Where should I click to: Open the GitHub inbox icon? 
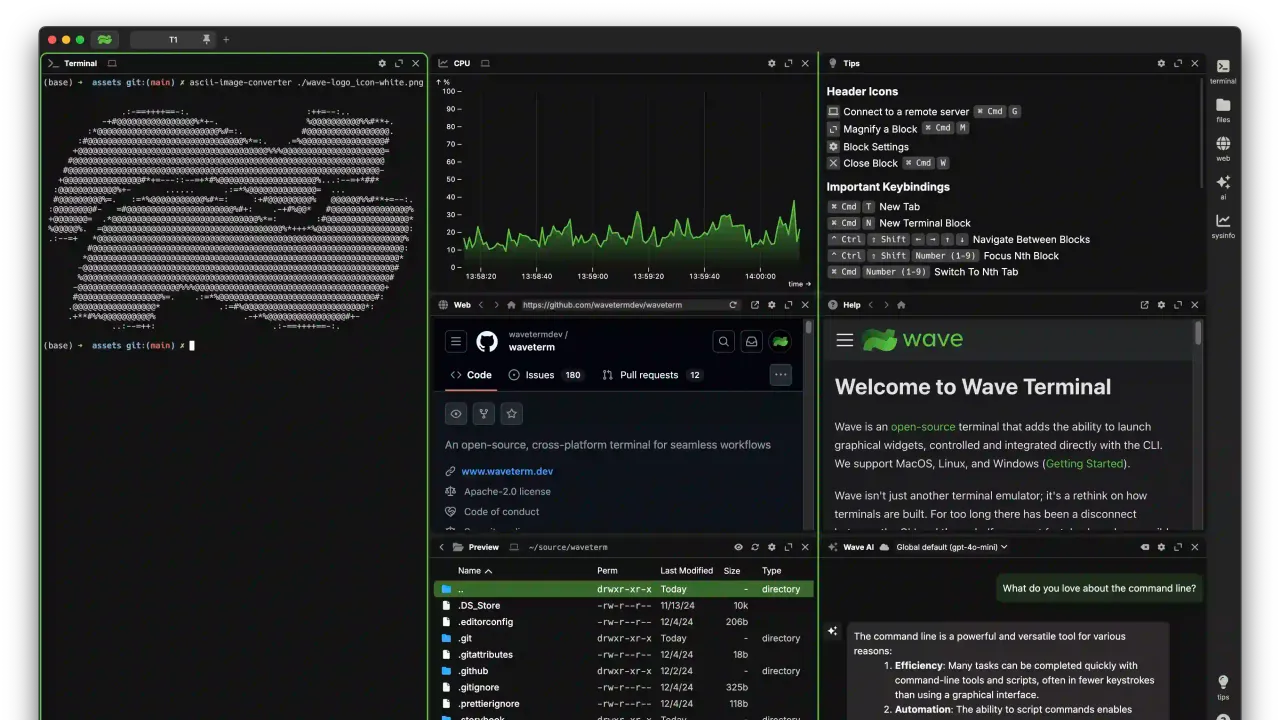click(751, 342)
